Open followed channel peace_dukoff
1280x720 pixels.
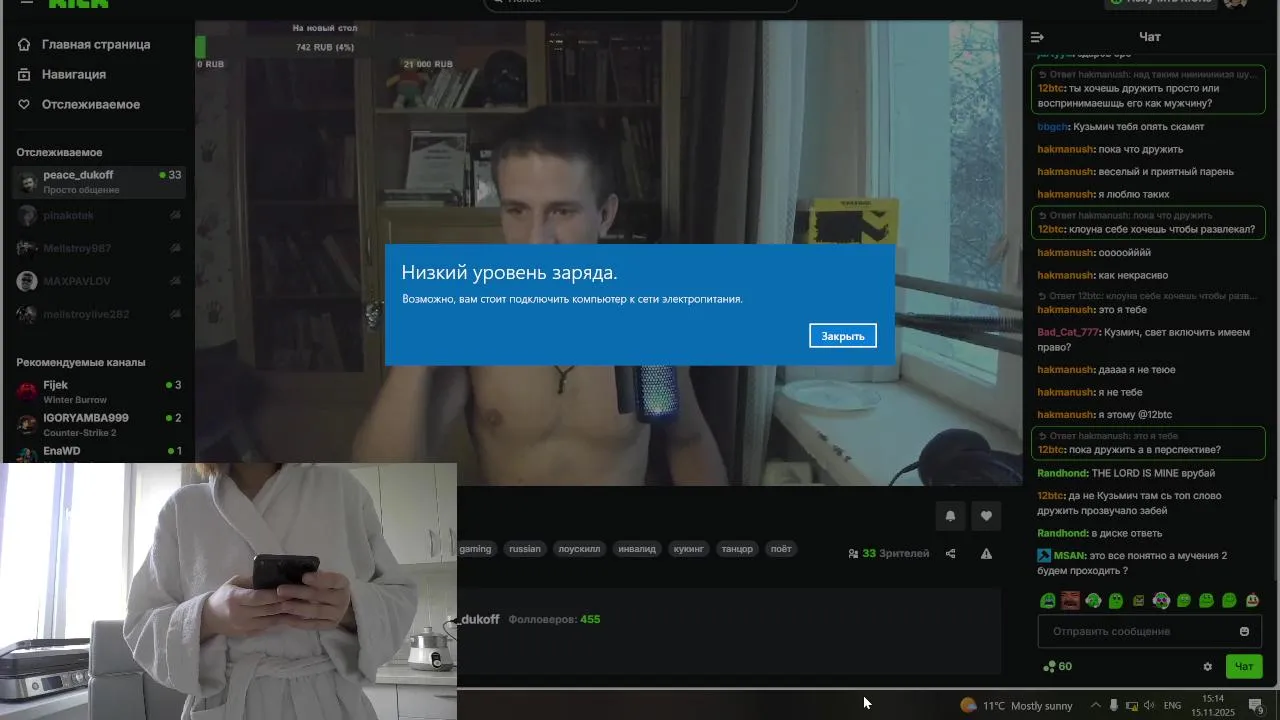(x=98, y=182)
